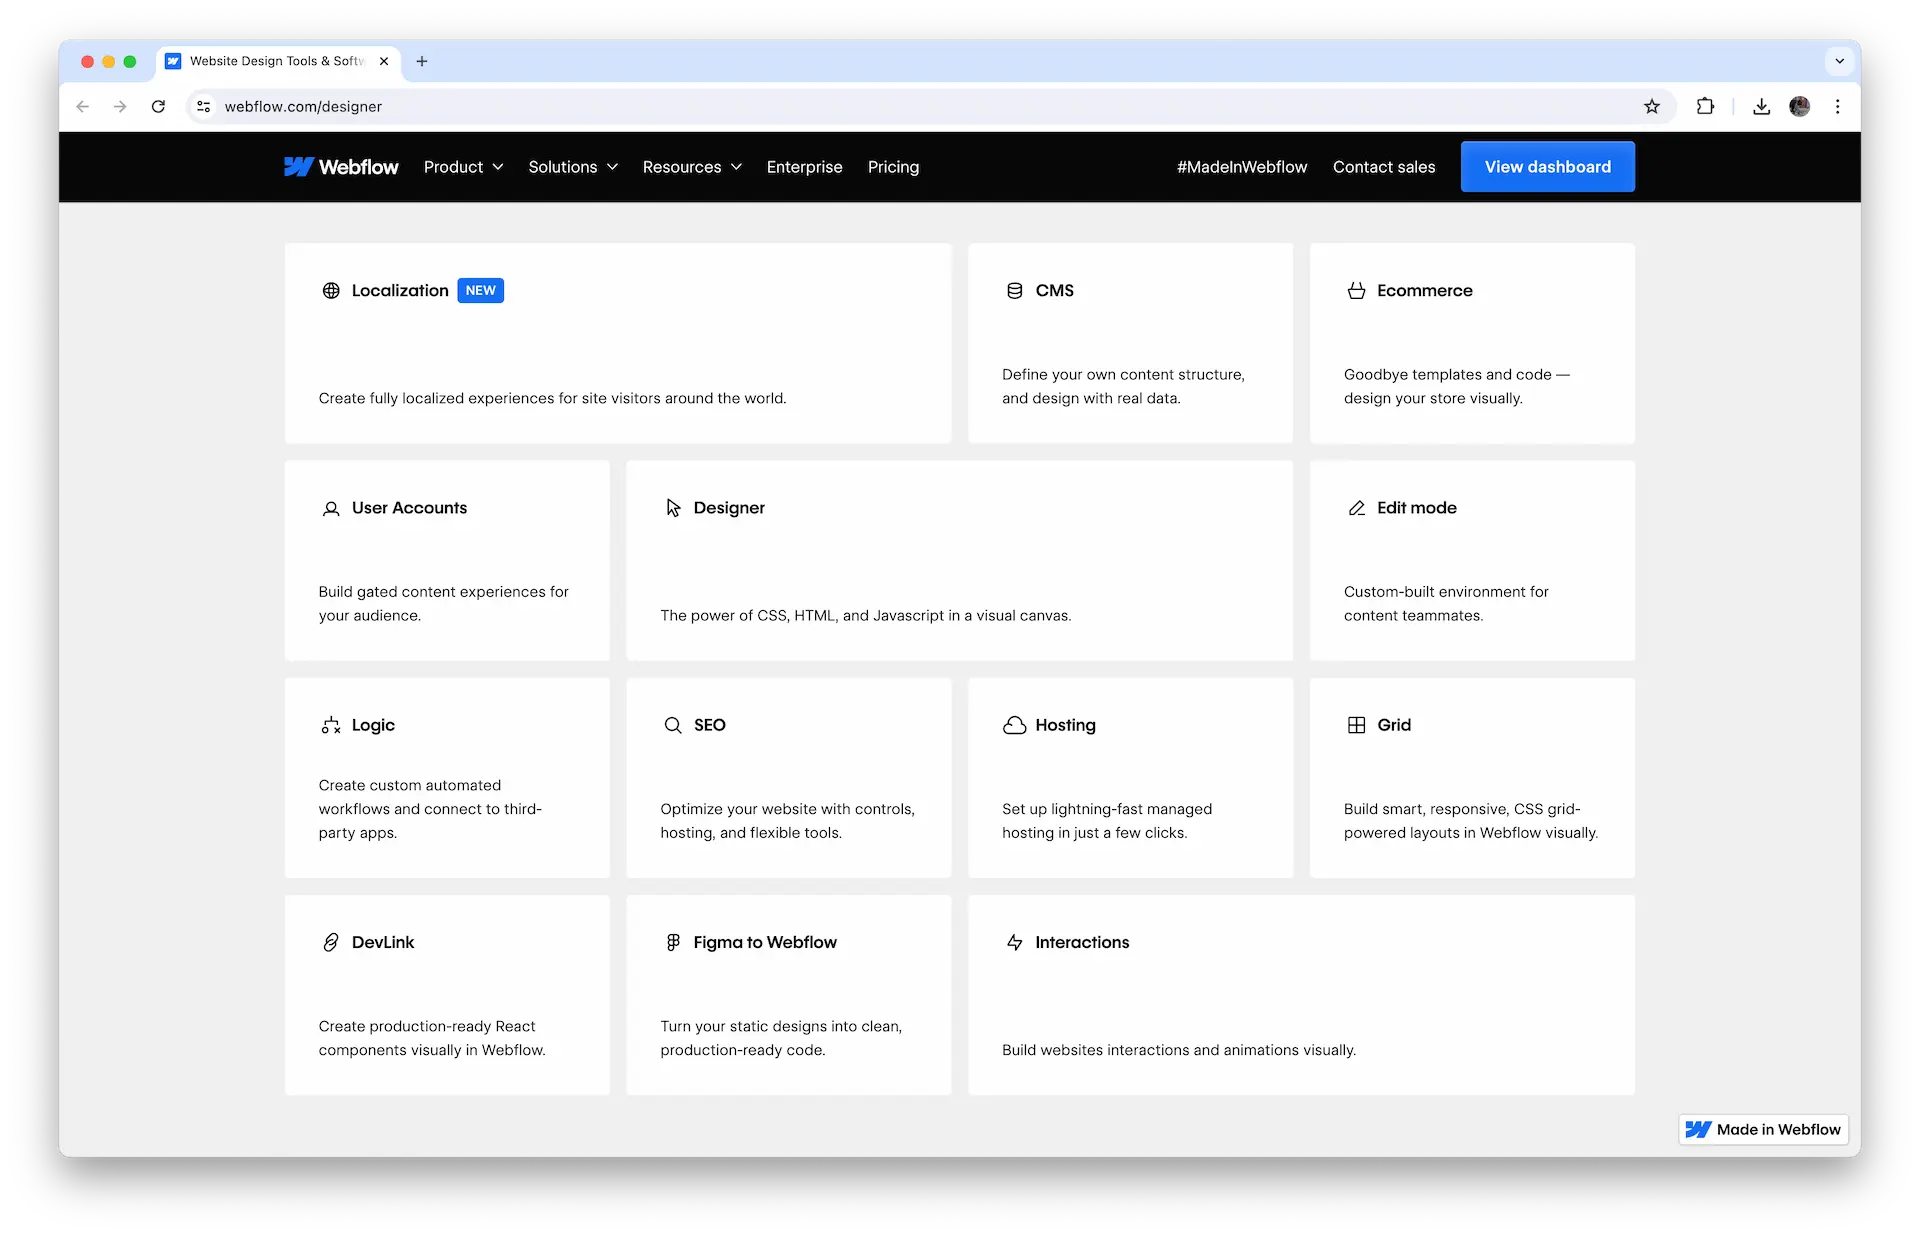Open the Ecommerce feature card title
Viewport: 1920px width, 1235px height.
1425,291
